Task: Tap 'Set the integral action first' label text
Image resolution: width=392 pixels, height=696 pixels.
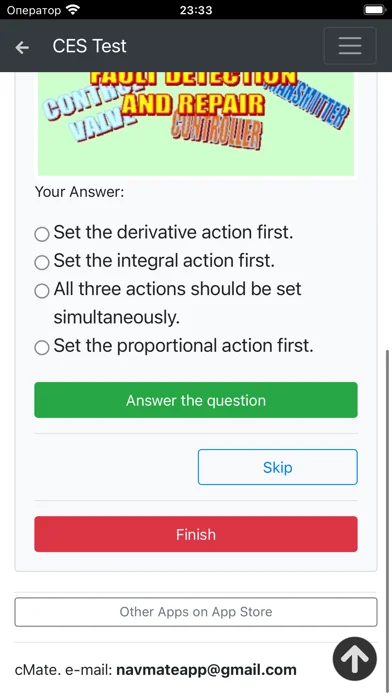Action: coord(164,261)
